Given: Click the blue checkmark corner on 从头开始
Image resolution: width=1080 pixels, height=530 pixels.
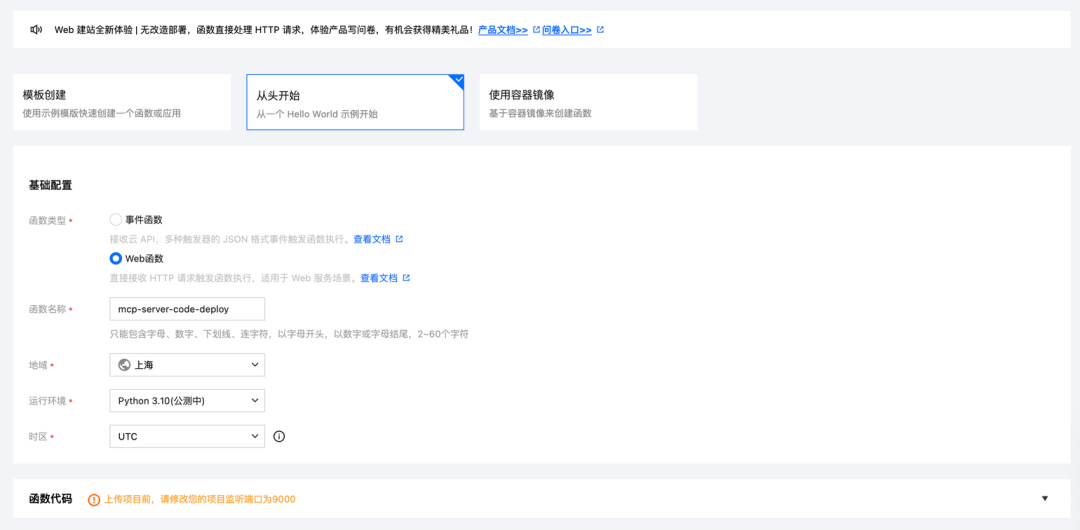Looking at the screenshot, I should tap(458, 81).
